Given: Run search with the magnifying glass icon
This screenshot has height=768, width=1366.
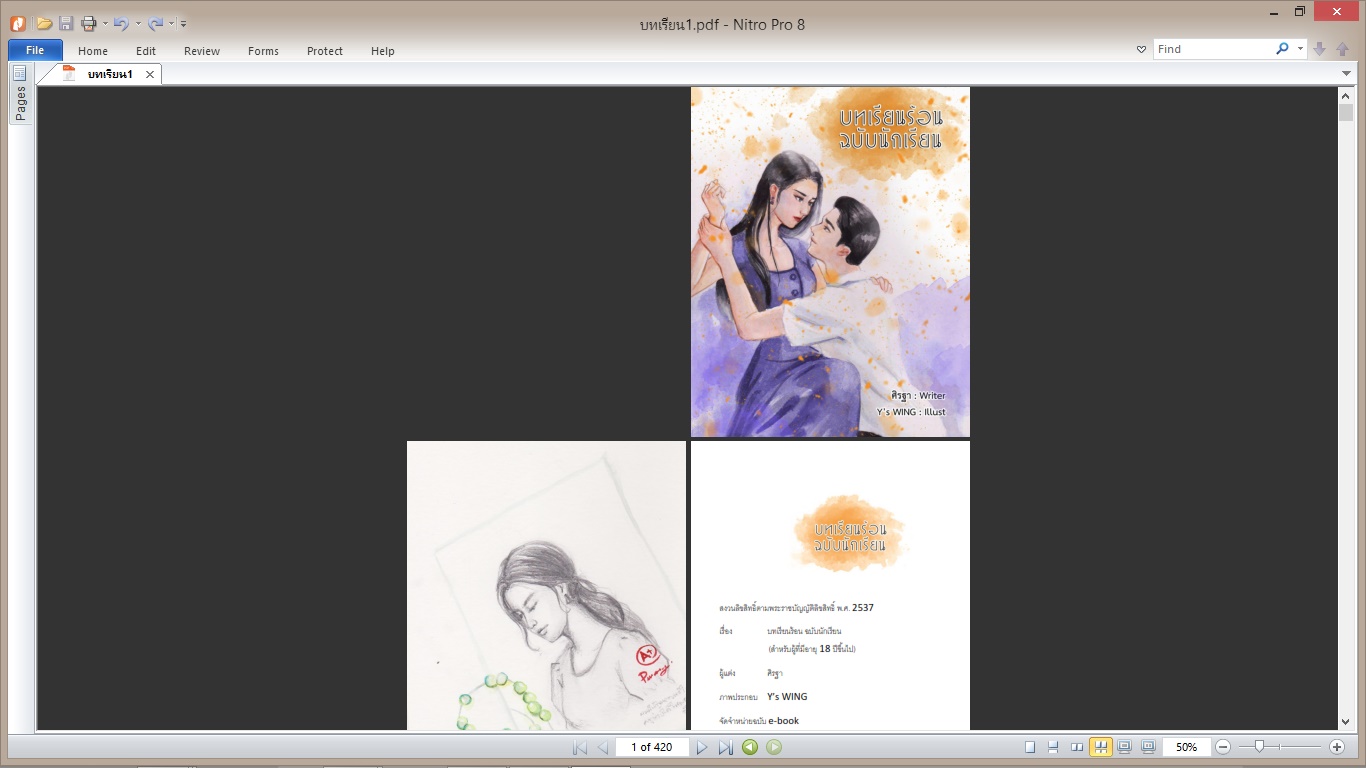Looking at the screenshot, I should click(x=1283, y=49).
